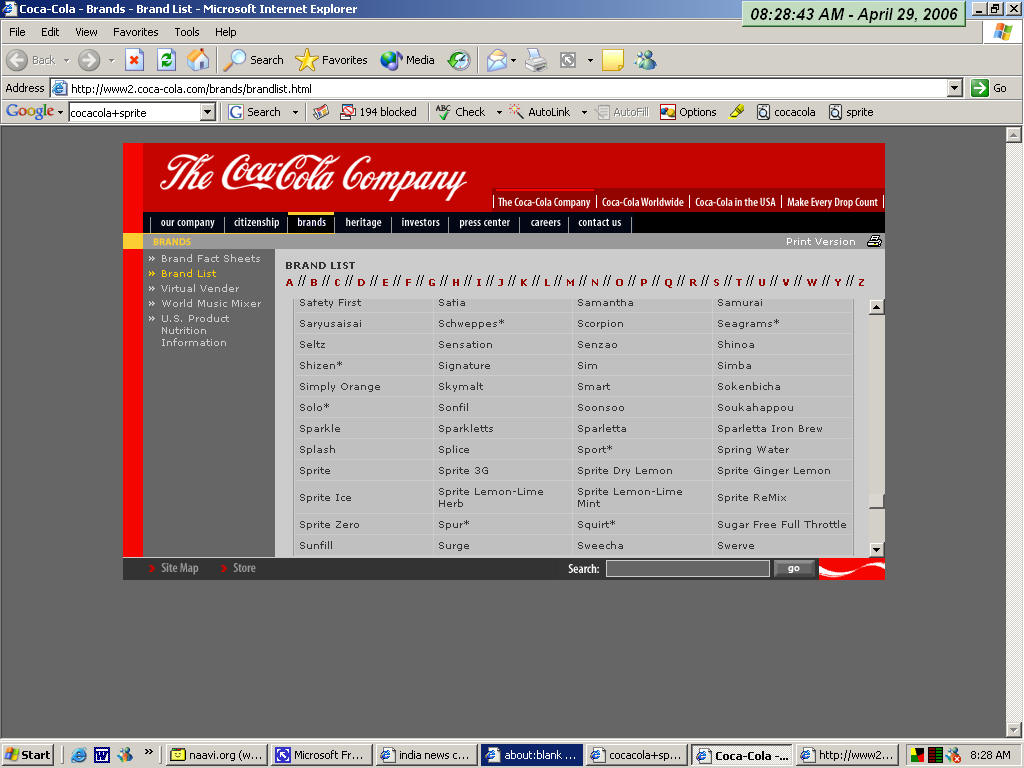Open Google toolbar Options
Image resolution: width=1024 pixels, height=768 pixels.
click(x=688, y=112)
